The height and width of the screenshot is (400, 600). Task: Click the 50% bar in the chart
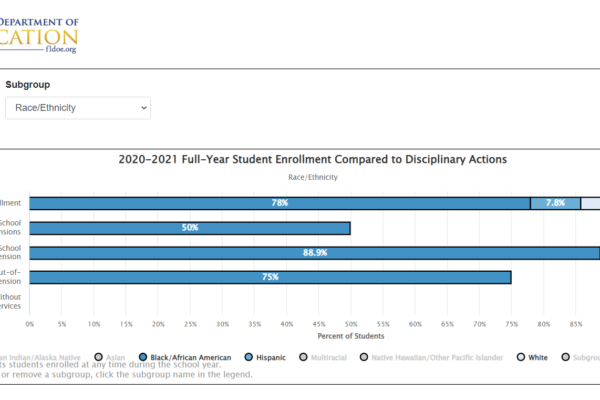click(x=190, y=228)
